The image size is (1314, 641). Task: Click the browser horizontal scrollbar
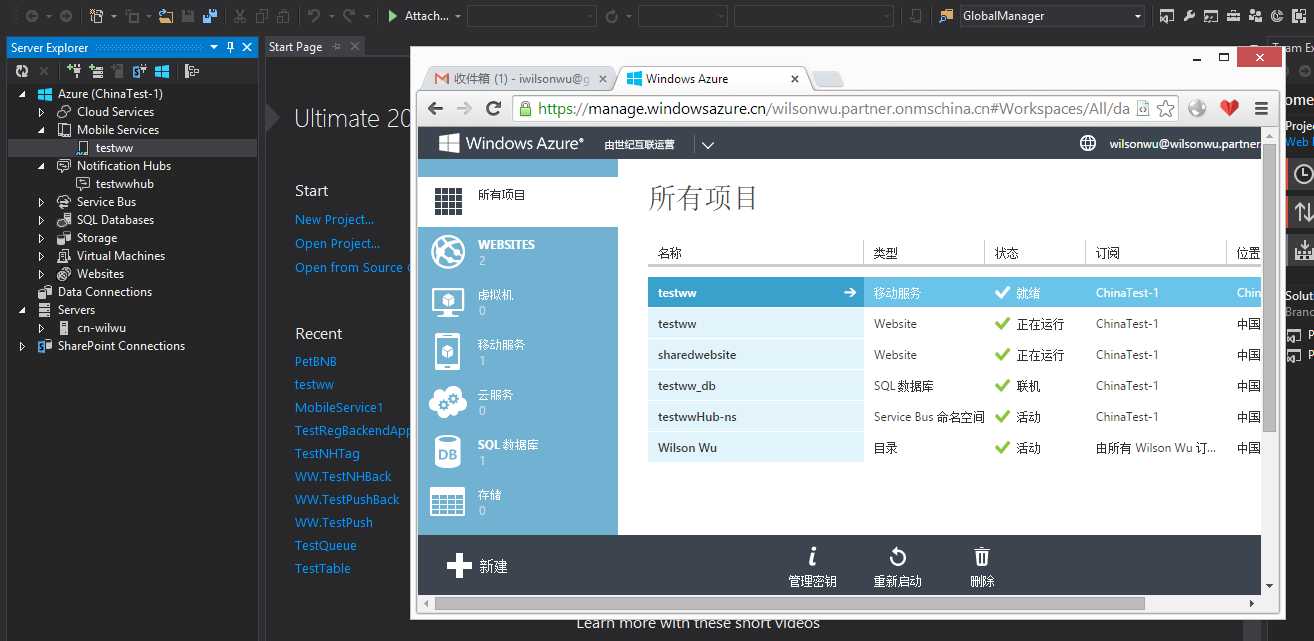[x=789, y=604]
